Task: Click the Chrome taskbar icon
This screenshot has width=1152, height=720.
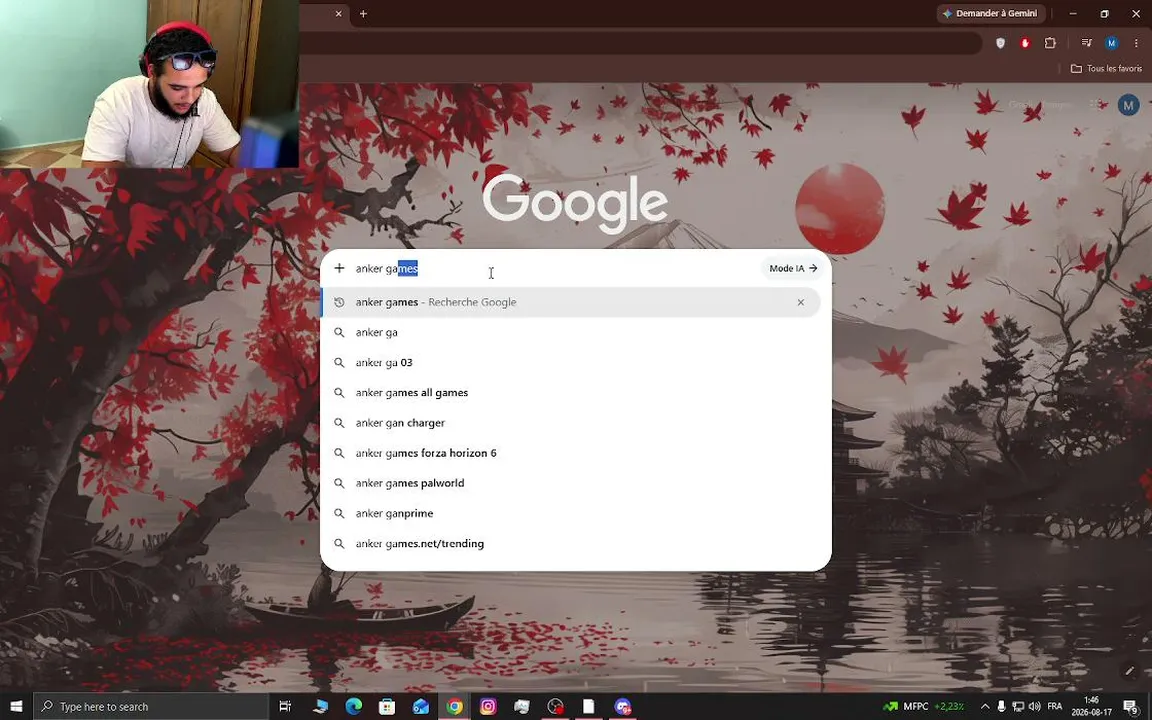Action: [454, 706]
